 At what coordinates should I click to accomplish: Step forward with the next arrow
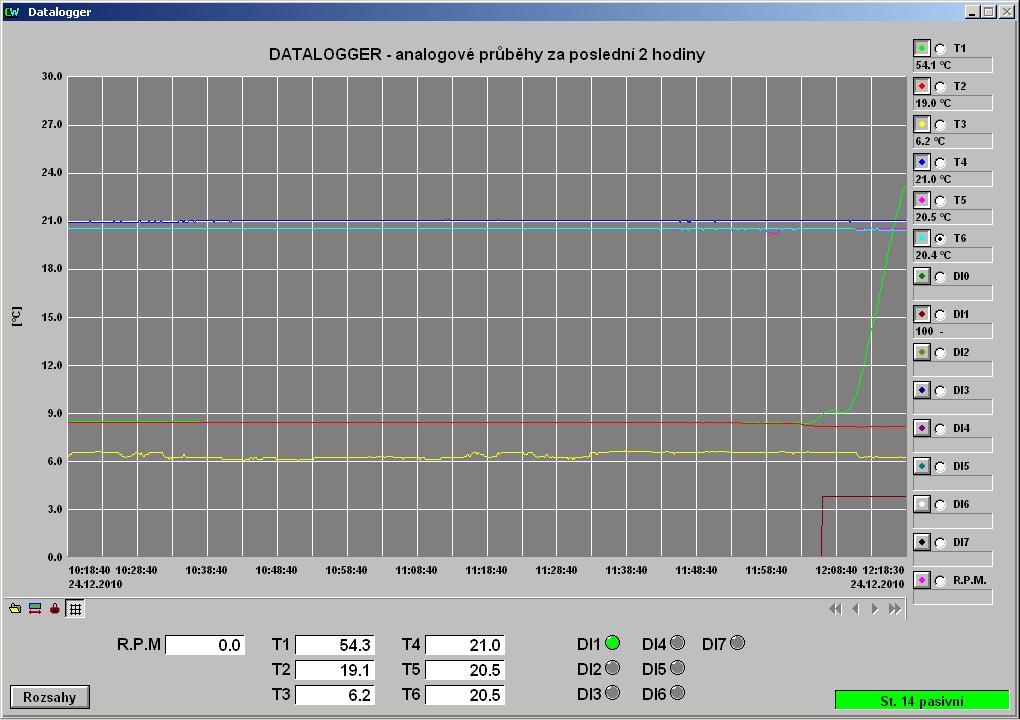pyautogui.click(x=875, y=609)
